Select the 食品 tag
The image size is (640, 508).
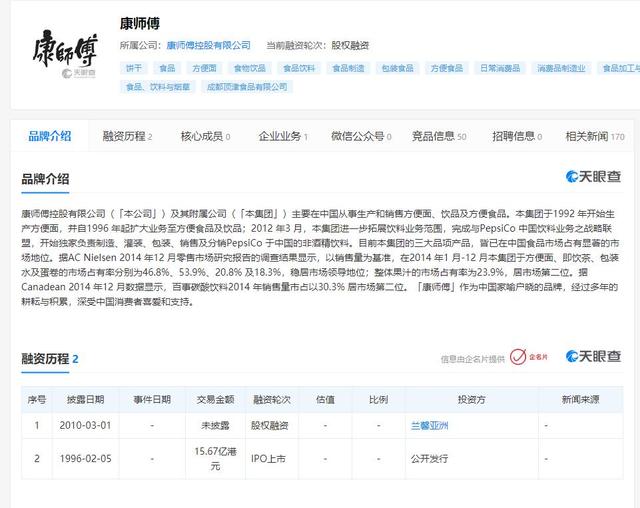click(x=167, y=68)
